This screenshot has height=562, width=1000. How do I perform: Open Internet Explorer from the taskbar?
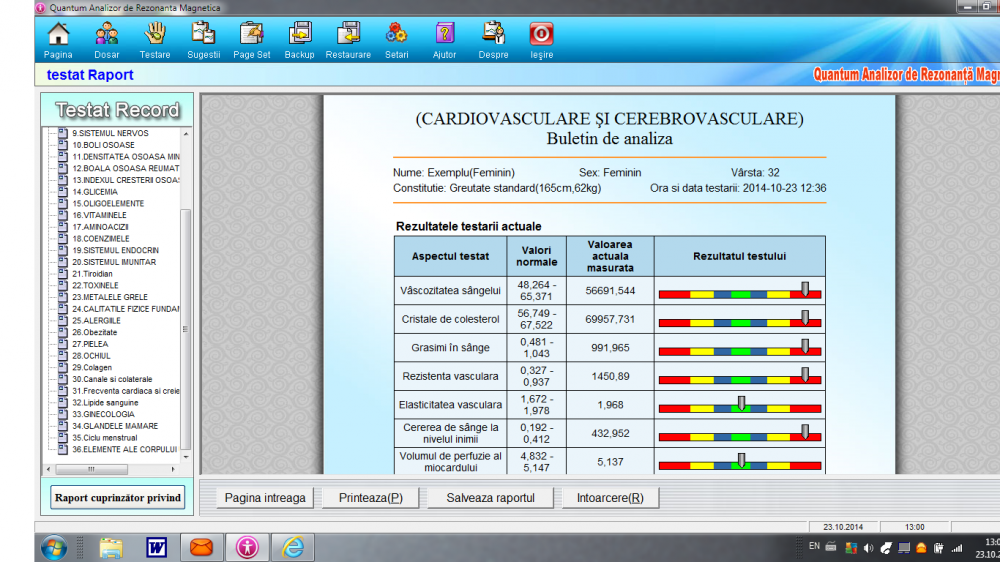point(292,547)
